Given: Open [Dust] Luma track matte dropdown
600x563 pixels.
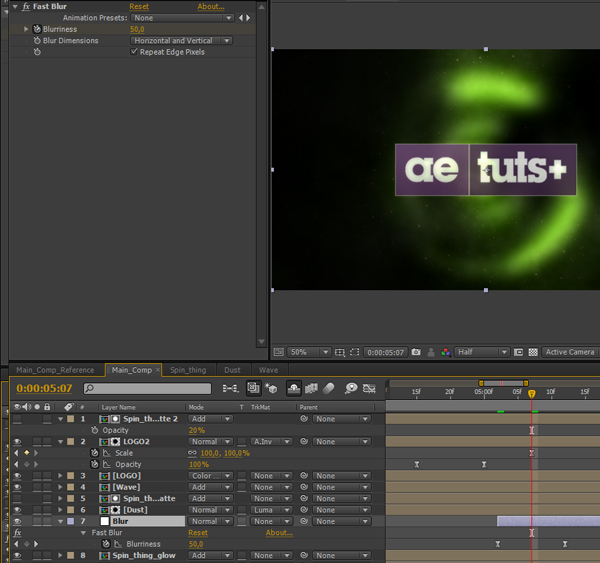Looking at the screenshot, I should pyautogui.click(x=272, y=510).
